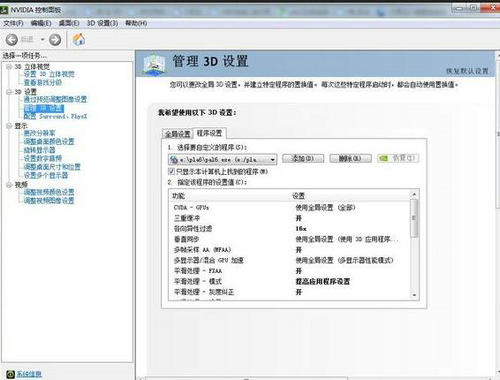Screen dimensions: 500x380
Task: Switch to the 全局设置 tab
Action: pos(178,134)
